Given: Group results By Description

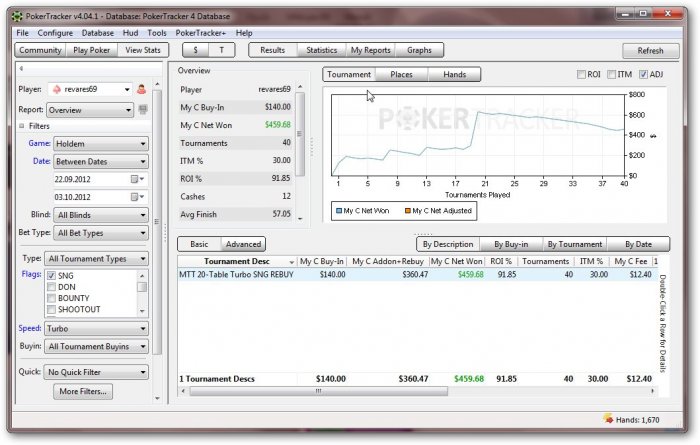Looking at the screenshot, I should click(448, 244).
